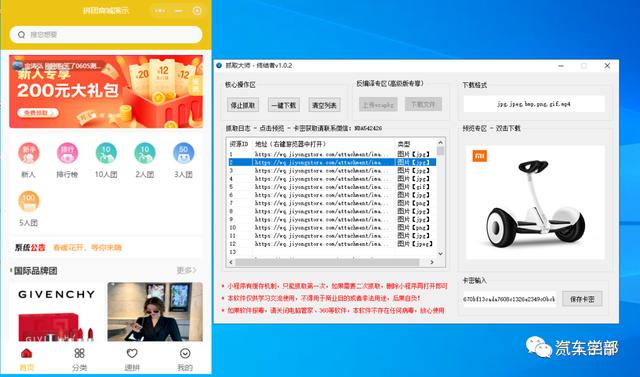Image resolution: width=640 pixels, height=377 pixels.
Task: Minimize the 抓取大师 window
Action: pyautogui.click(x=561, y=66)
